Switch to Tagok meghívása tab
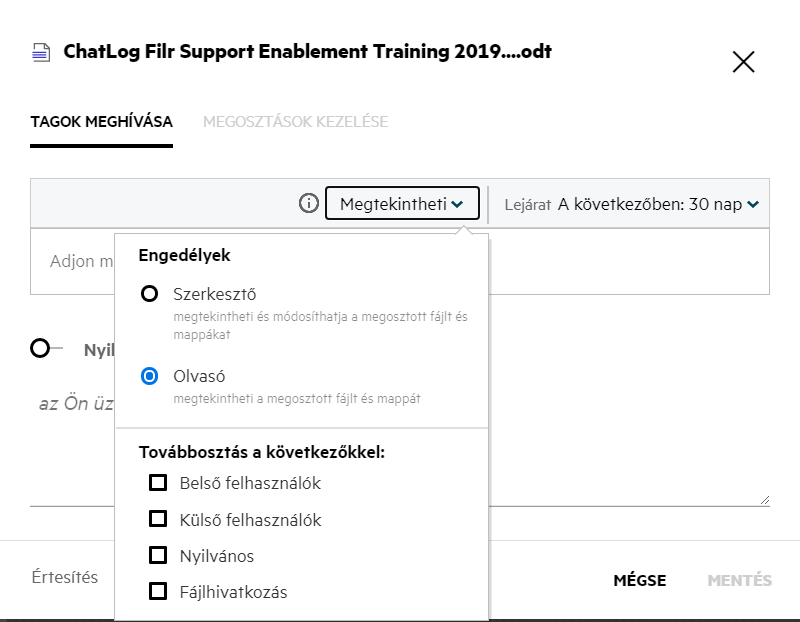800x622 pixels. coord(101,122)
